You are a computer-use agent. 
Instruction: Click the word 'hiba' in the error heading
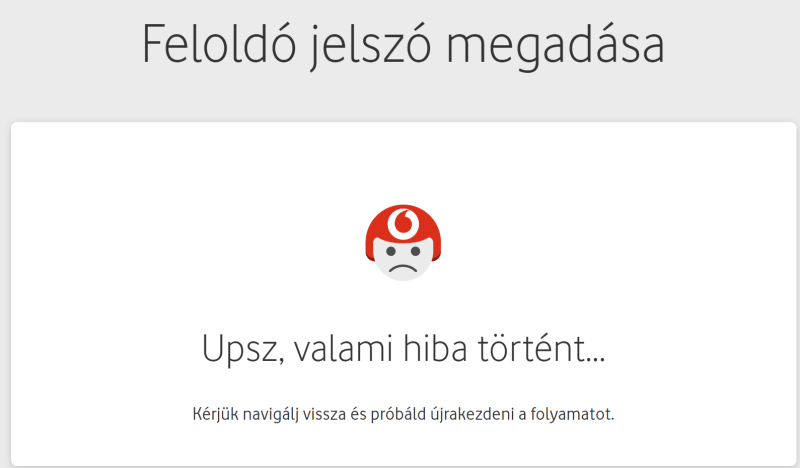click(x=435, y=348)
